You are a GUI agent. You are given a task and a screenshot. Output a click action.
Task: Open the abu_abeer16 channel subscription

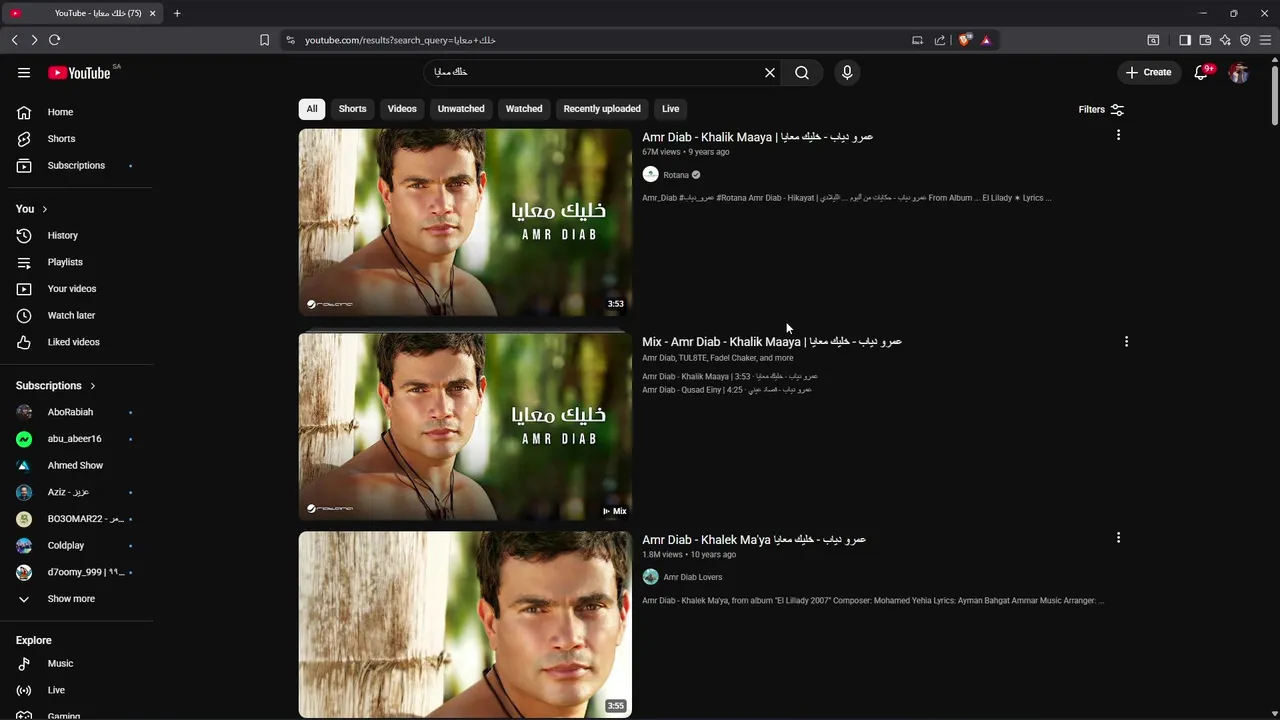[x=76, y=439]
